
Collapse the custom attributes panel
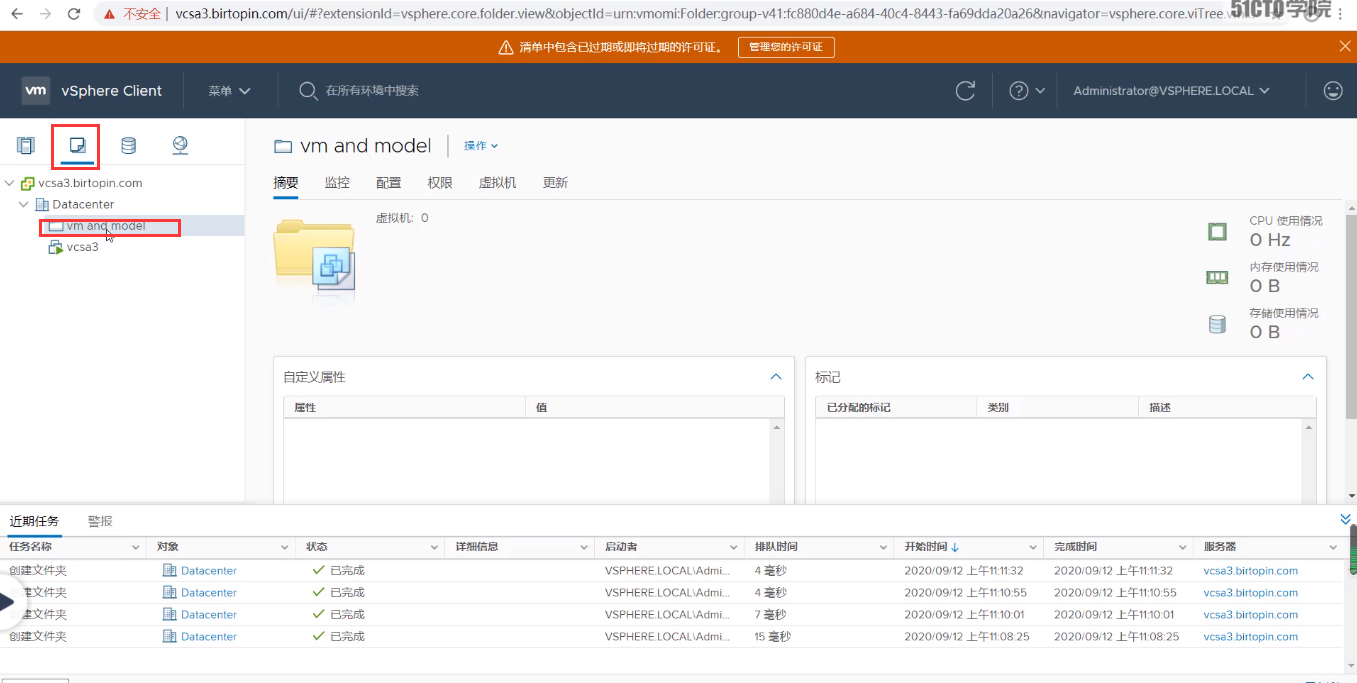(775, 377)
